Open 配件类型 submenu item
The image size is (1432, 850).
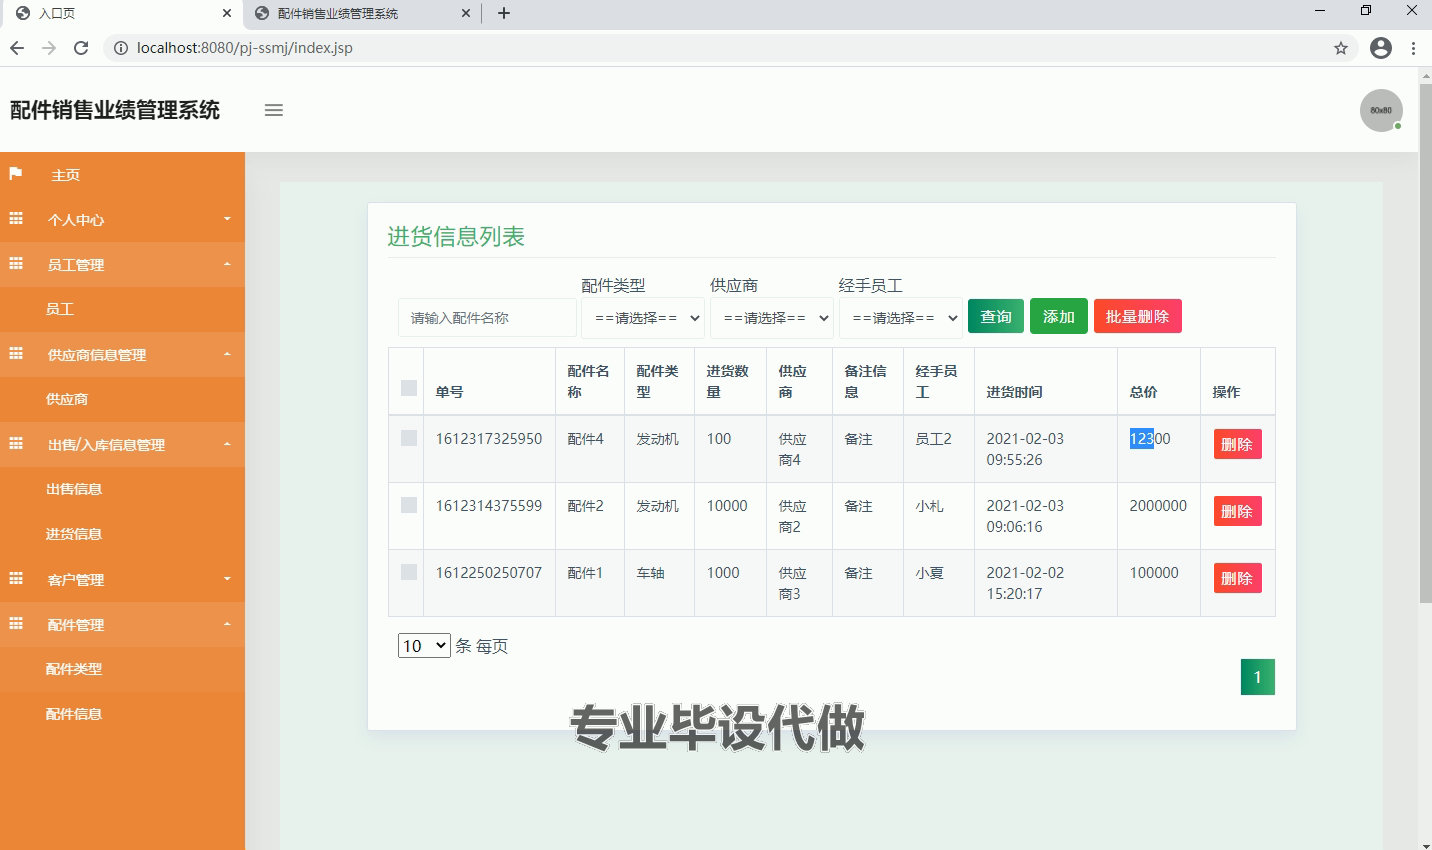[122, 669]
